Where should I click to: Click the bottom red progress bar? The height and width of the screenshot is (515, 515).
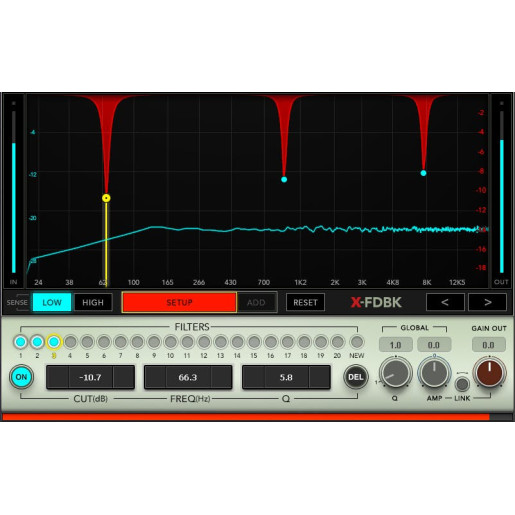coord(246,417)
